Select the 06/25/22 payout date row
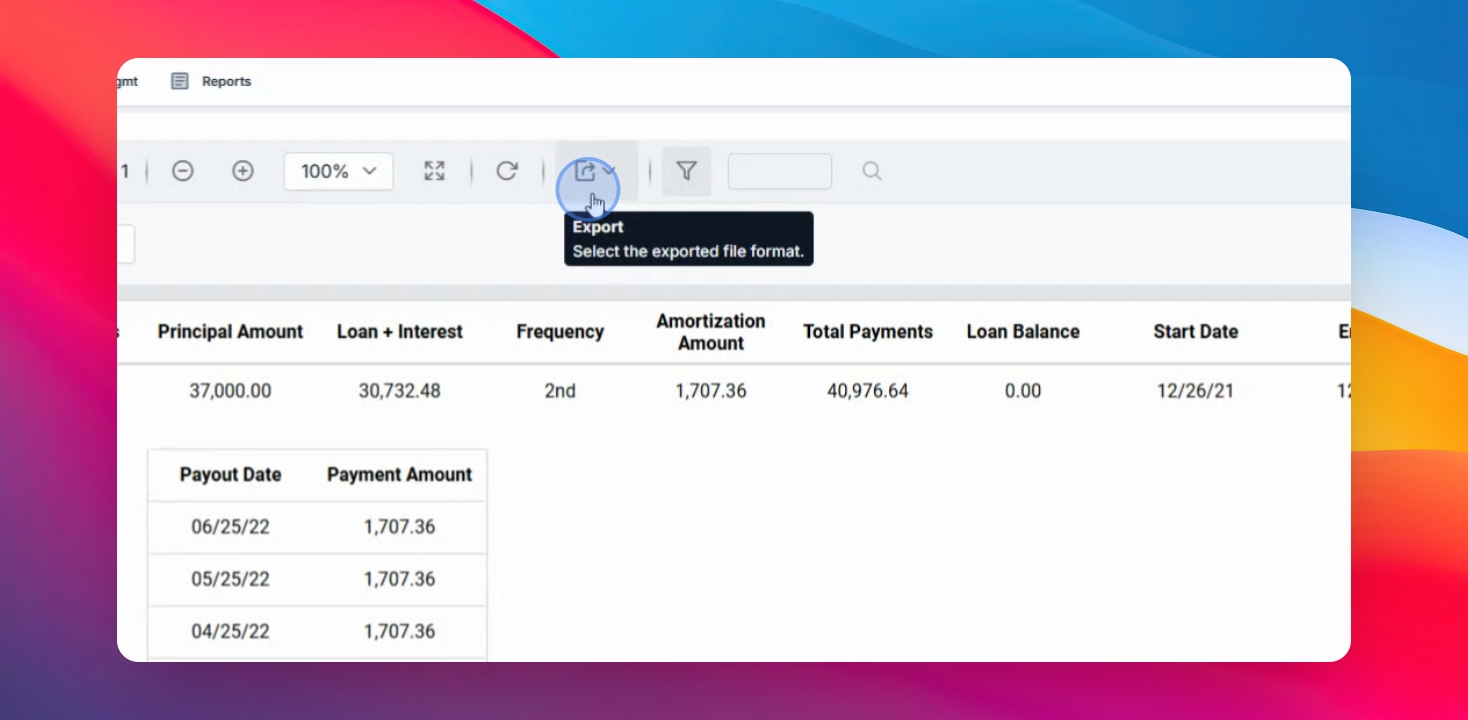 coord(317,527)
